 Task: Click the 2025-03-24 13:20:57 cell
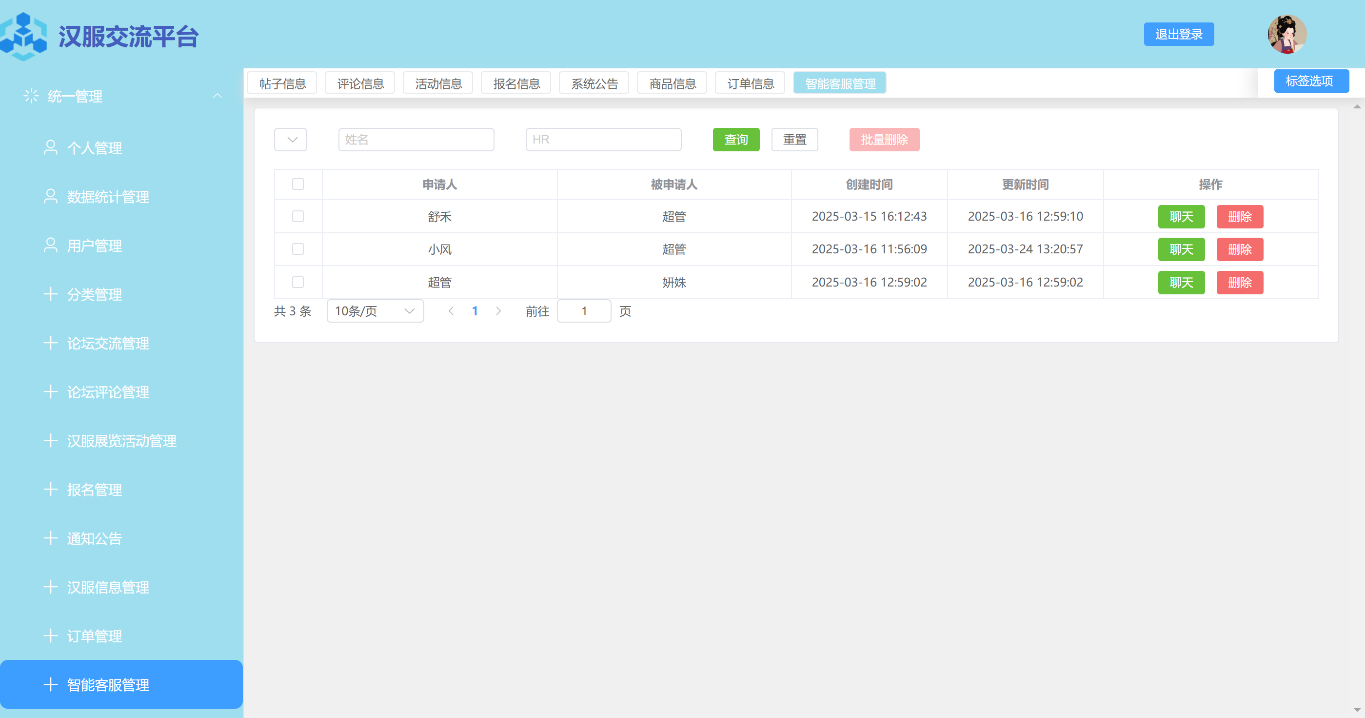pos(1025,249)
